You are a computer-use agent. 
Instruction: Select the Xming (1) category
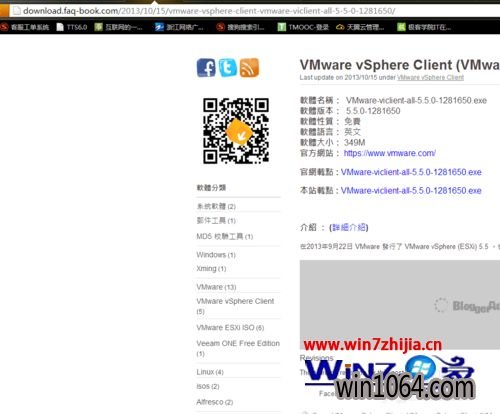pyautogui.click(x=211, y=269)
